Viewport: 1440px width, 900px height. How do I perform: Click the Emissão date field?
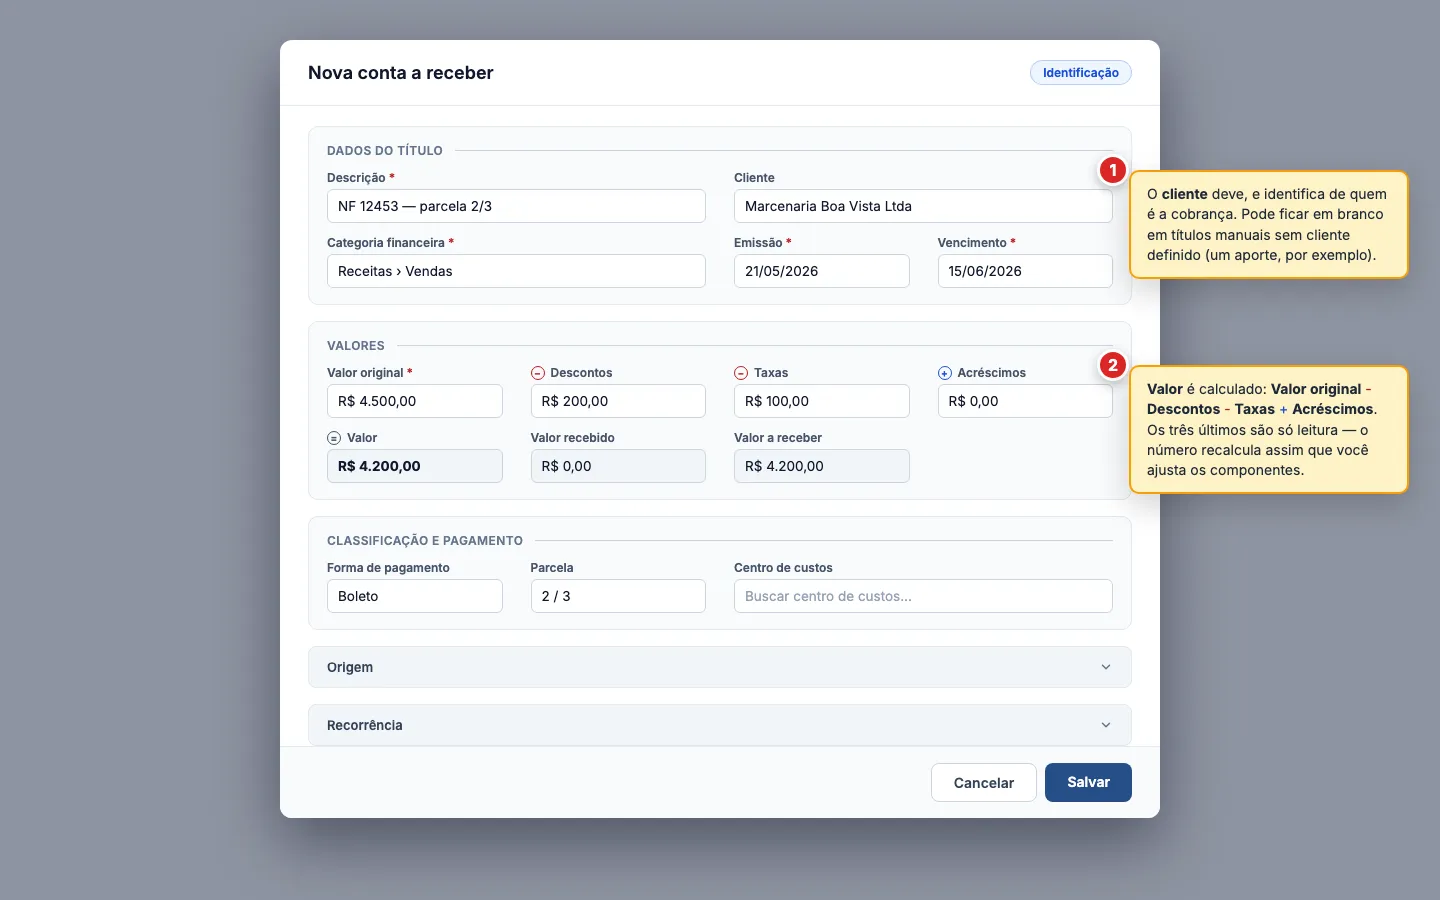[822, 271]
